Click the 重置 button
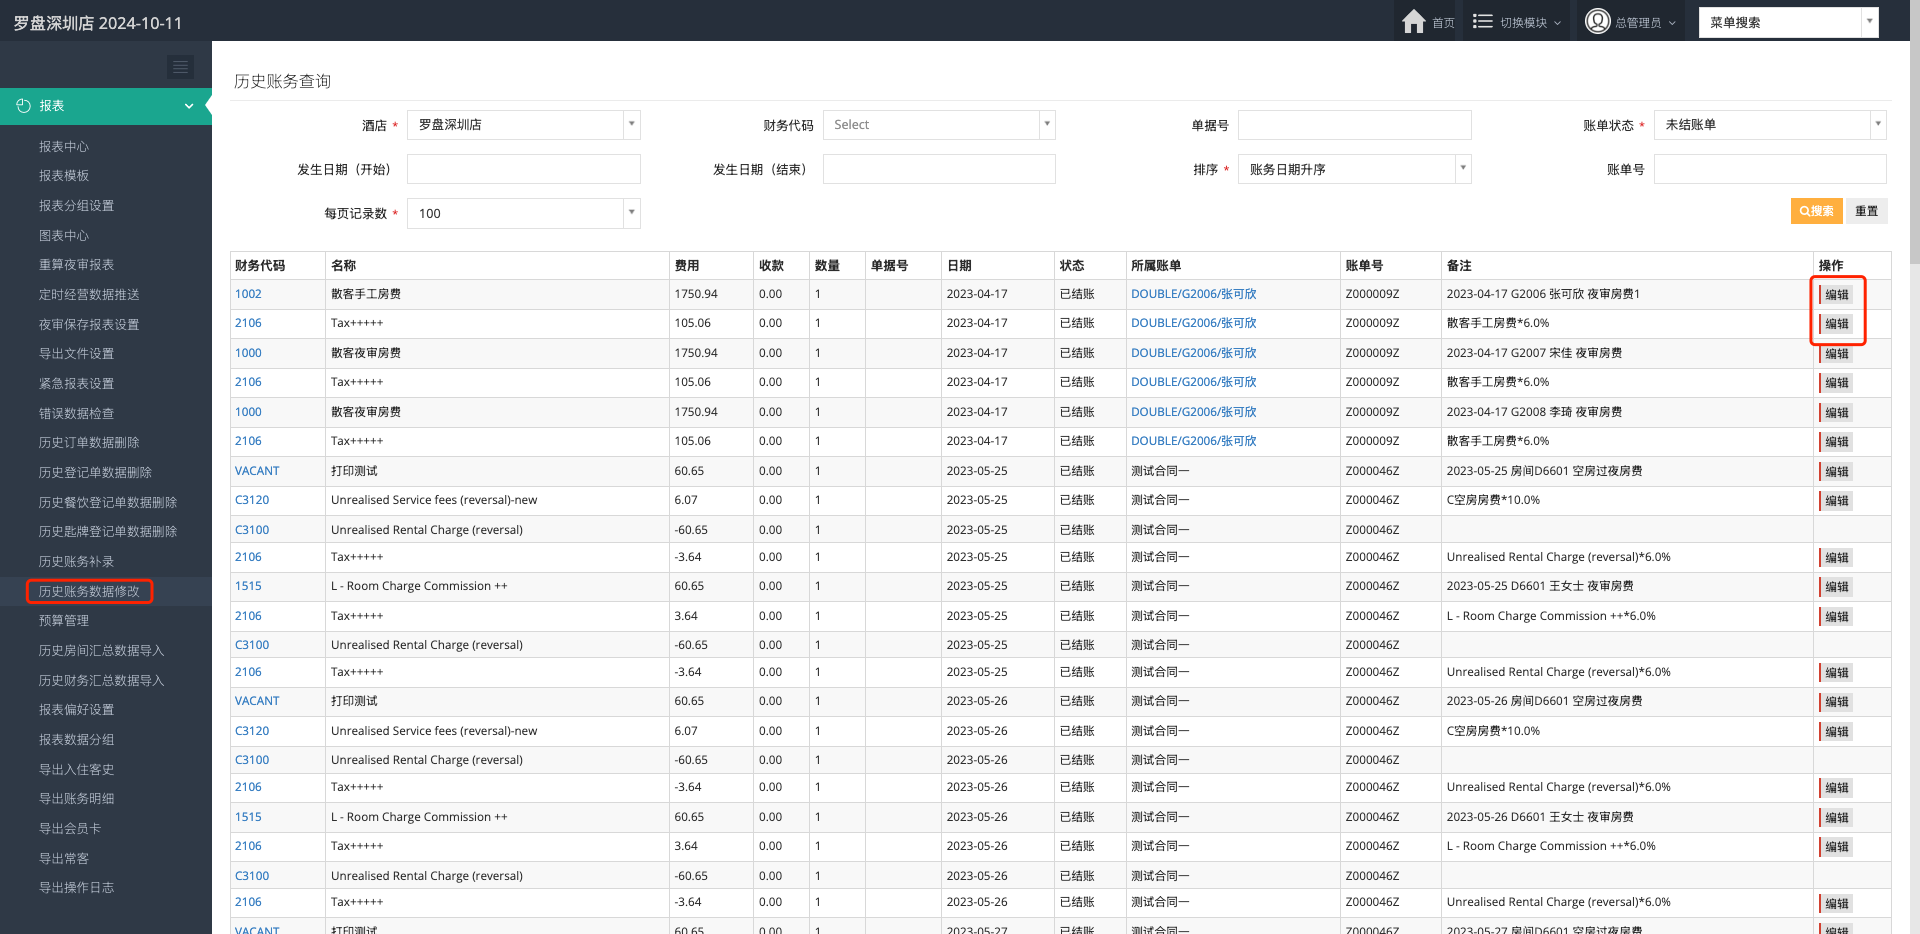1920x934 pixels. pos(1866,211)
